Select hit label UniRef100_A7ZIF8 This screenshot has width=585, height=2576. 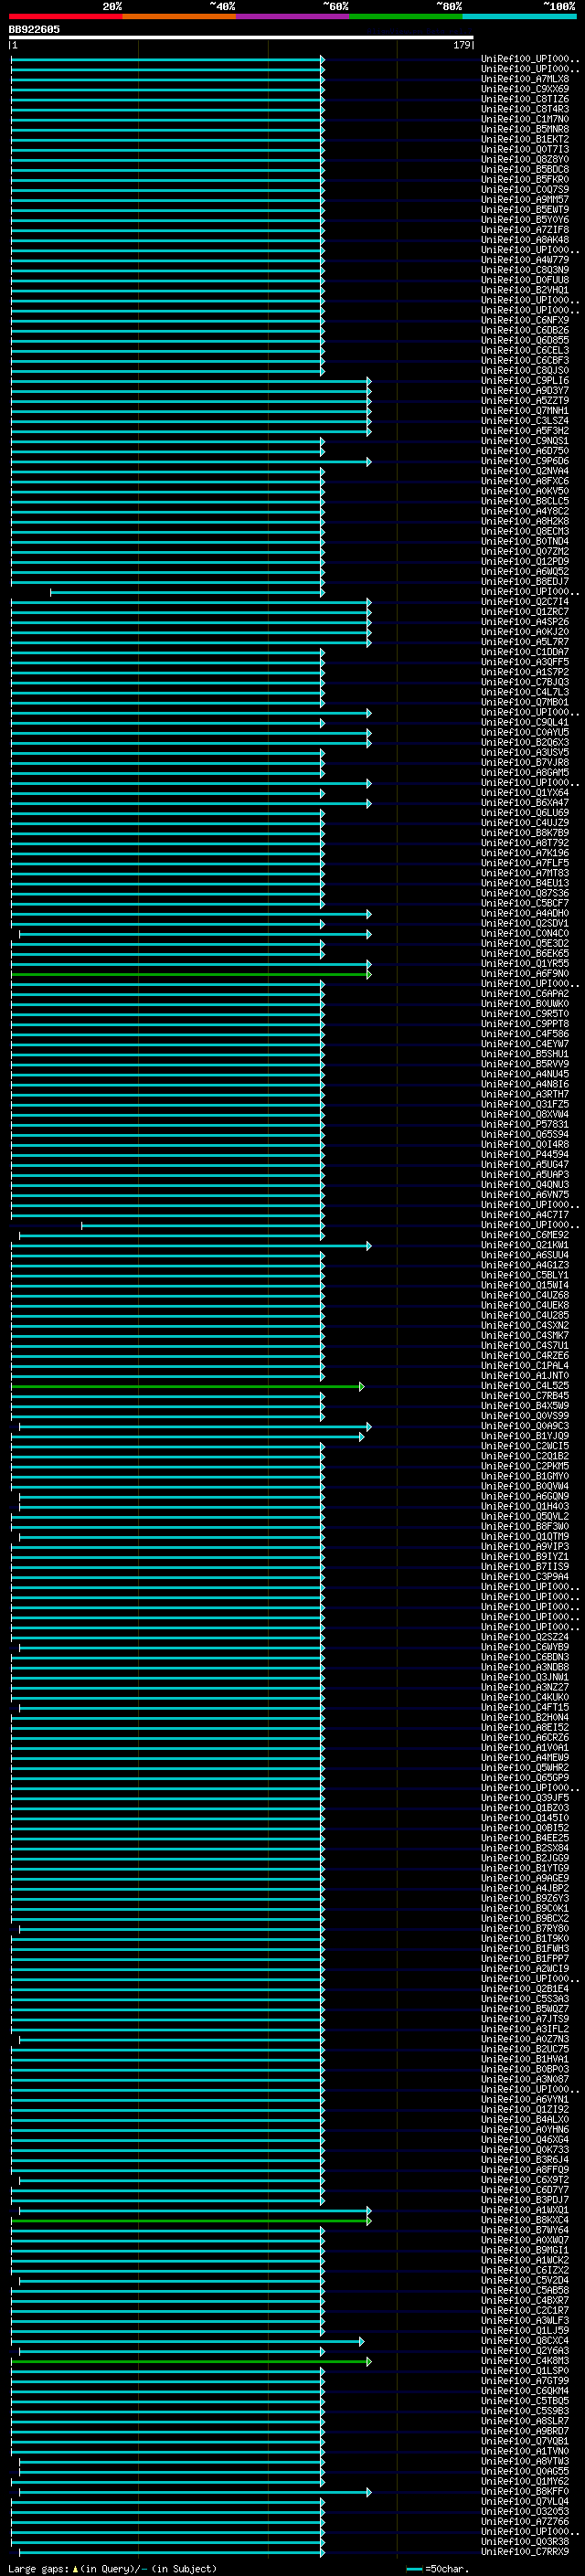(x=525, y=229)
